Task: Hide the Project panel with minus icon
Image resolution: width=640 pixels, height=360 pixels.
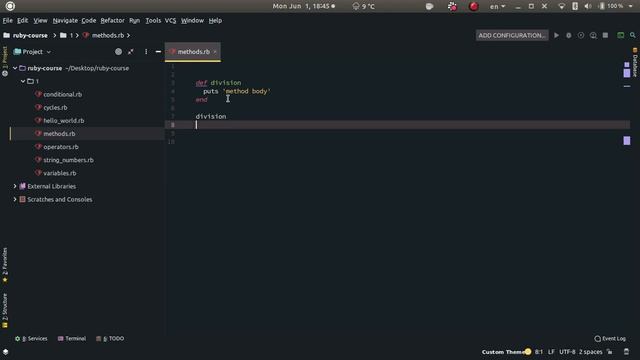Action: pos(158,52)
